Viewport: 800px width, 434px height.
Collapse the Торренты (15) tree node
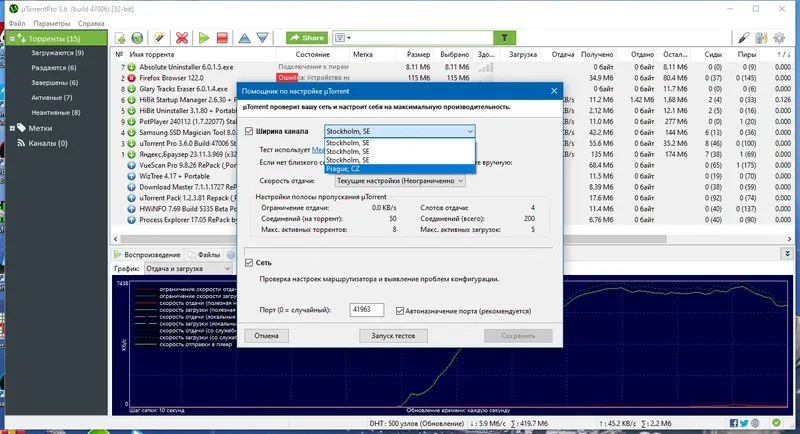[12, 38]
